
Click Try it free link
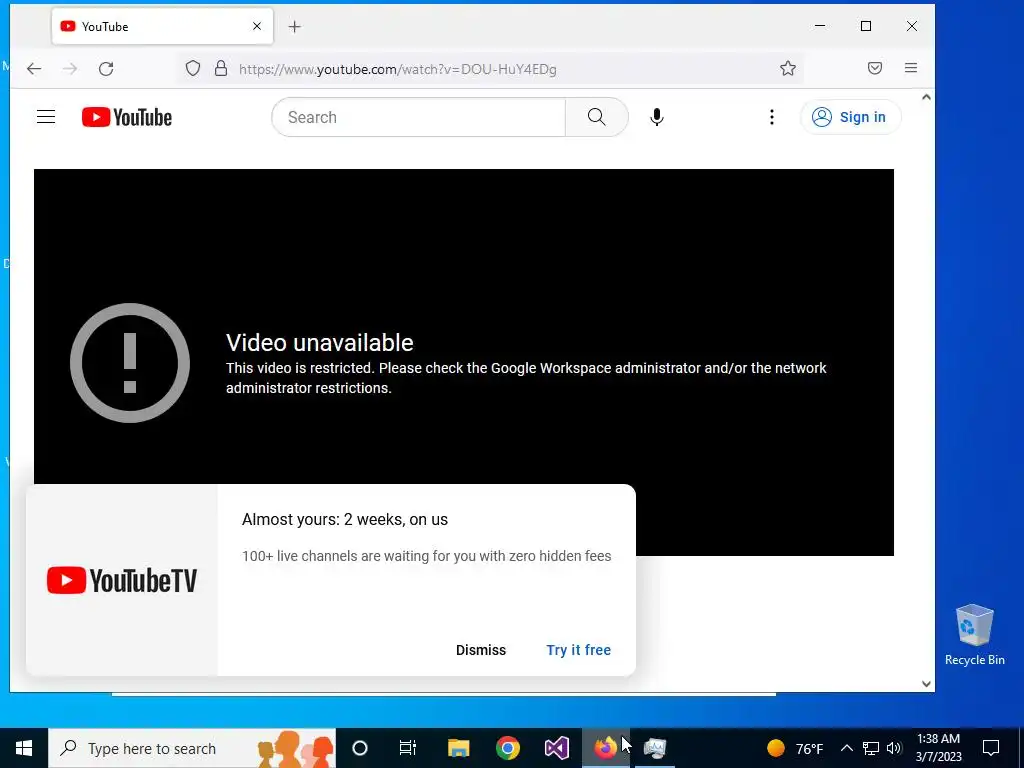click(x=579, y=650)
